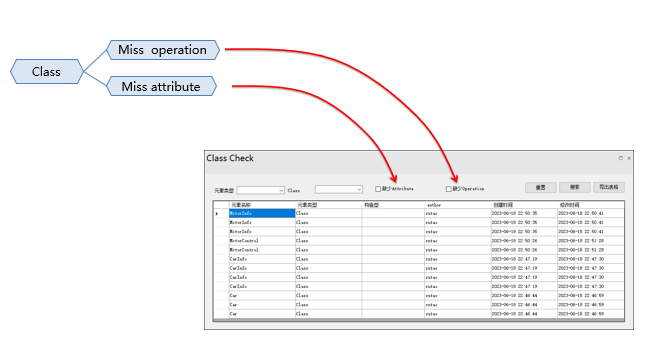Select the Miss operation shape
The image size is (658, 361).
coord(163,50)
